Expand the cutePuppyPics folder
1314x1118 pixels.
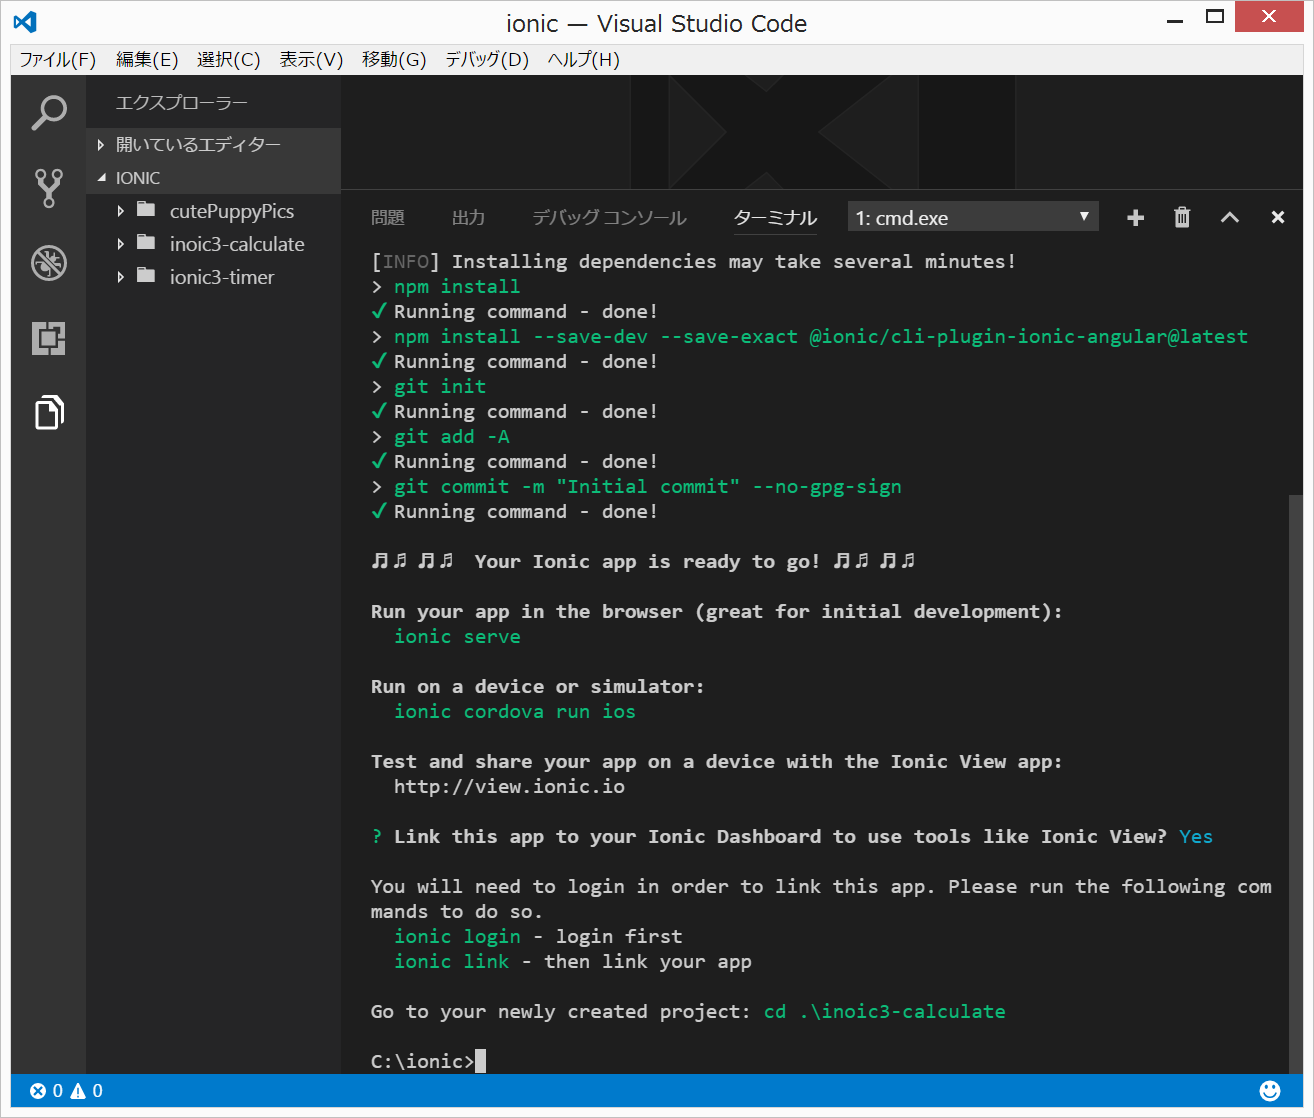point(231,211)
